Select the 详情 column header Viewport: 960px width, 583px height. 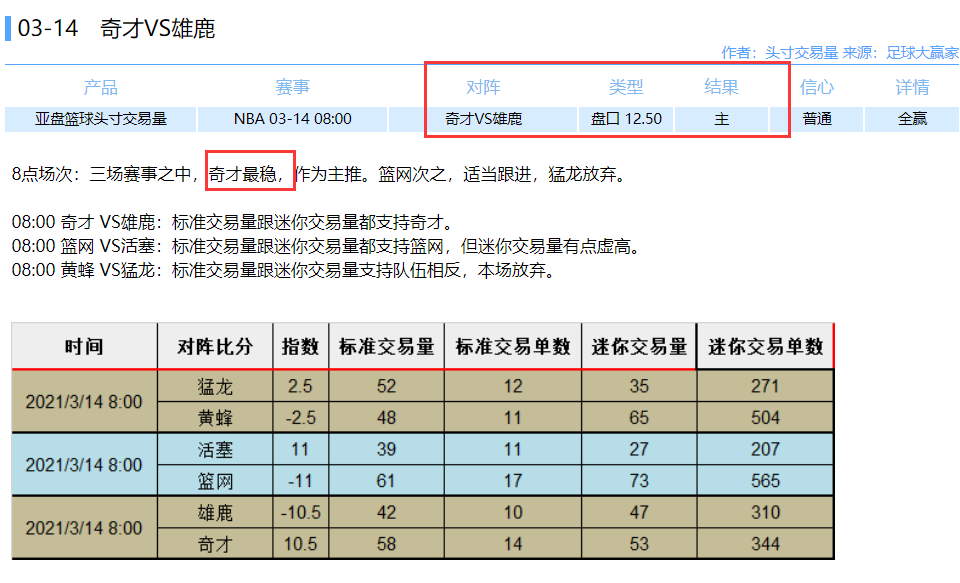912,87
